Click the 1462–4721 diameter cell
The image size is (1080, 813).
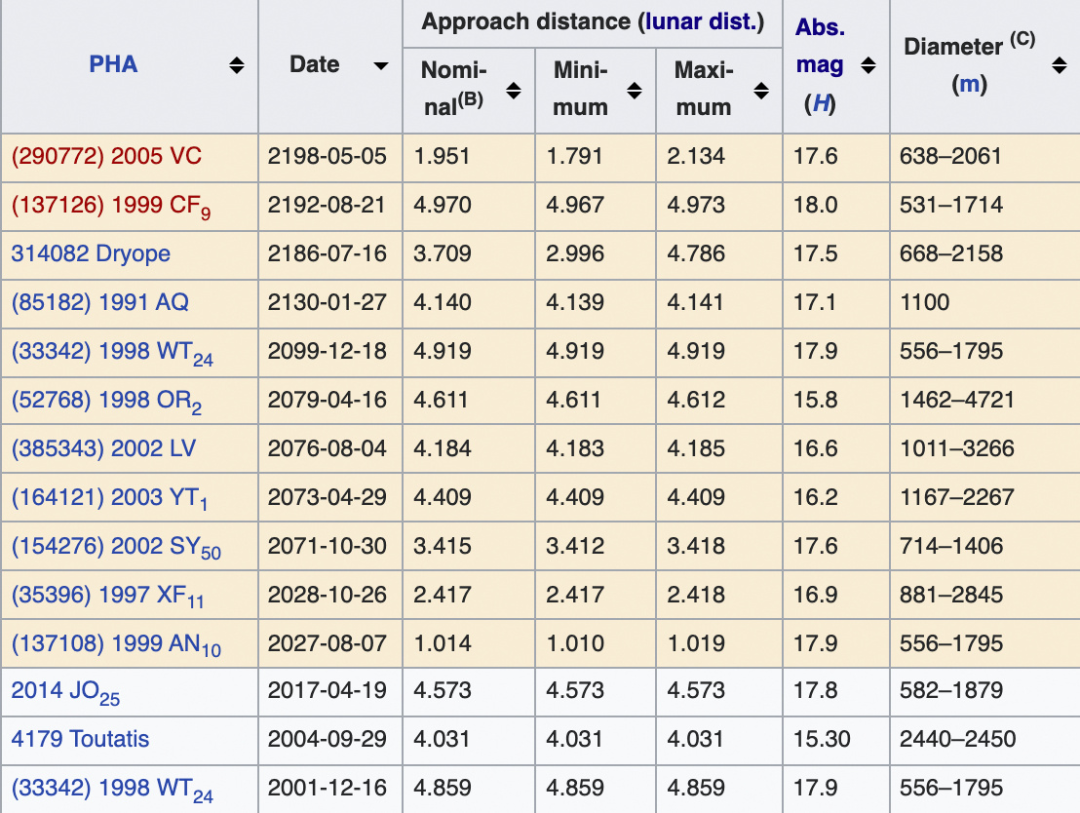(957, 400)
